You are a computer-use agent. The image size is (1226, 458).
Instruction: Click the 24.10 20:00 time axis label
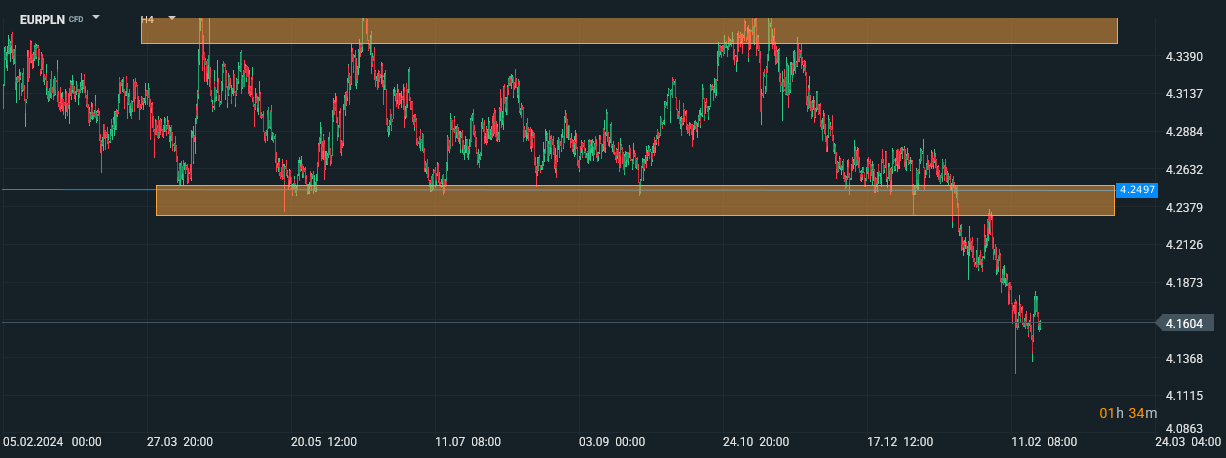(x=756, y=441)
